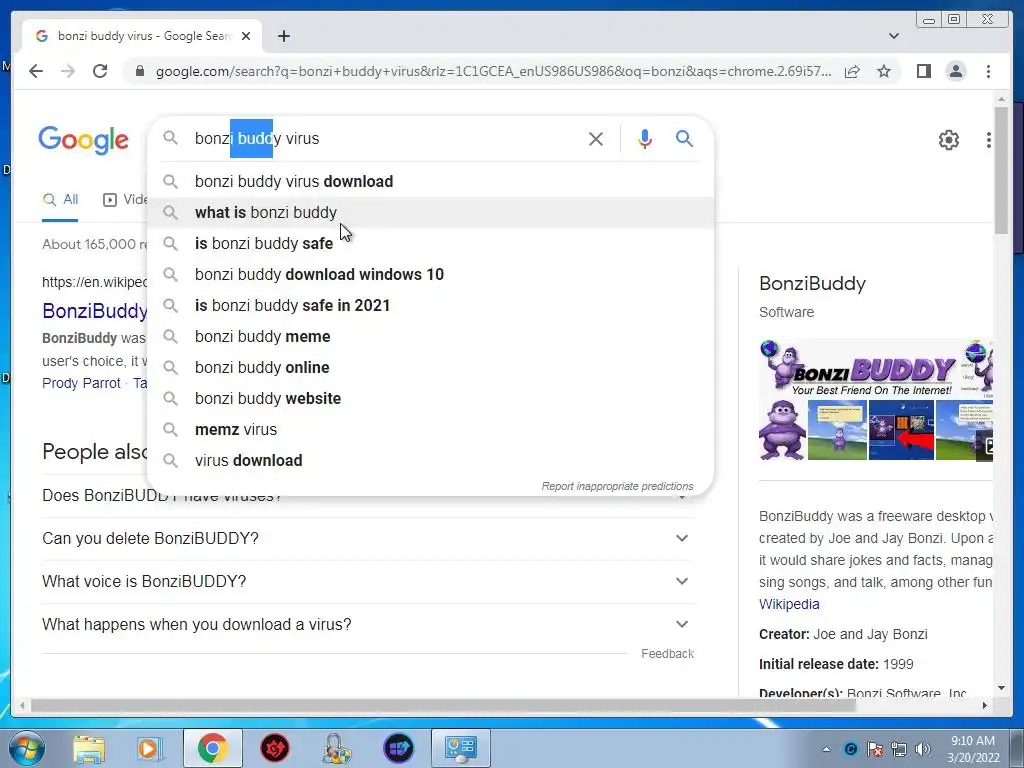
Task: Open the BonziBuddy banner image
Action: coord(875,368)
